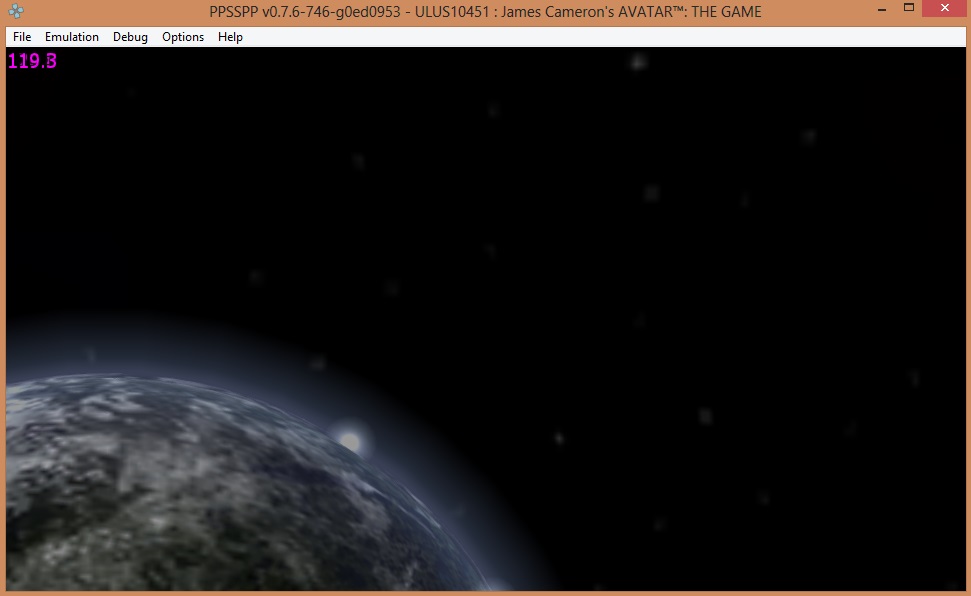Click the window's bottom border edge
This screenshot has width=971, height=596.
(485, 593)
